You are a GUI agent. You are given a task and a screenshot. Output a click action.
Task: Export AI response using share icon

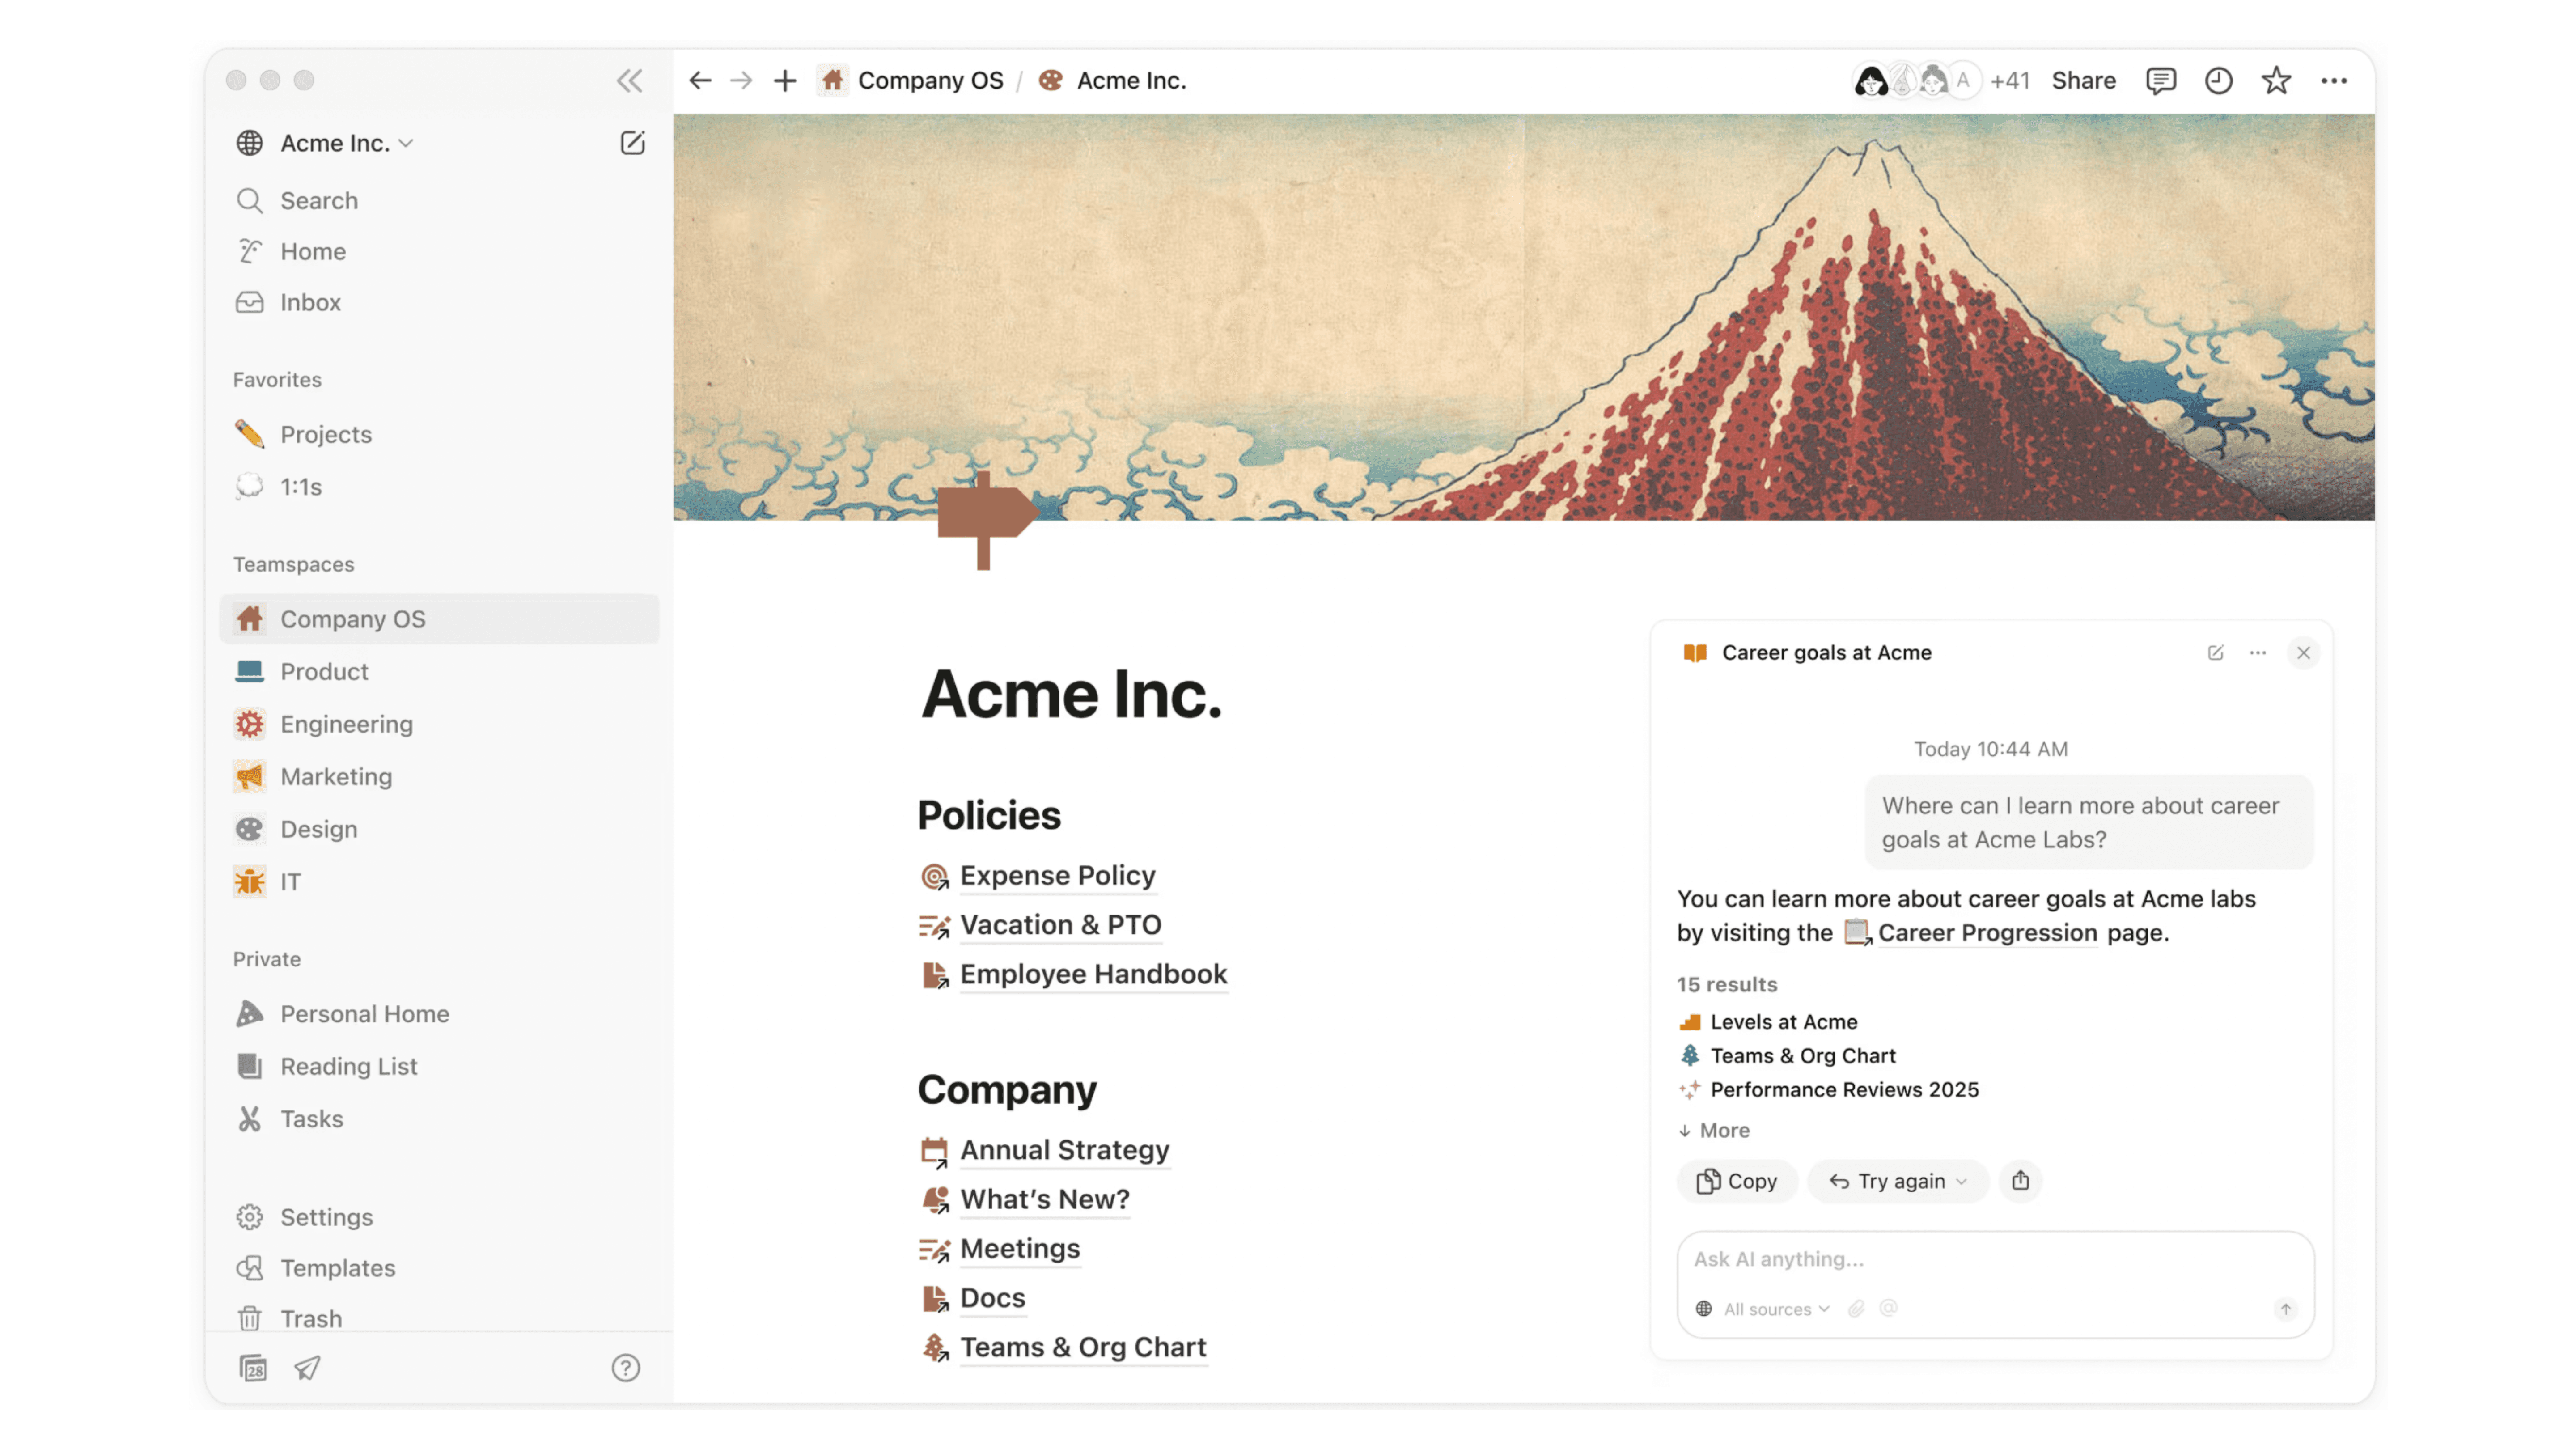[x=2020, y=1181]
